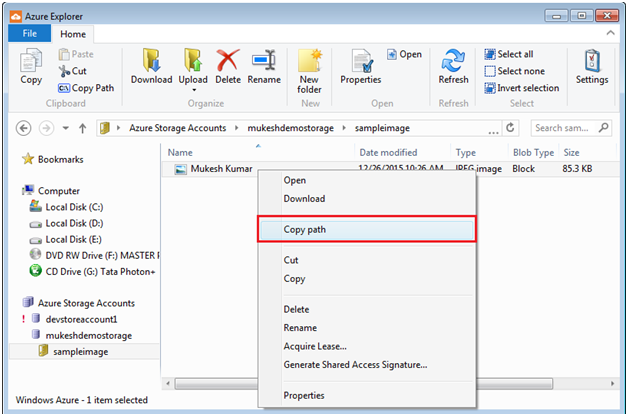Open the recent locations dropdown arrow

(66, 128)
